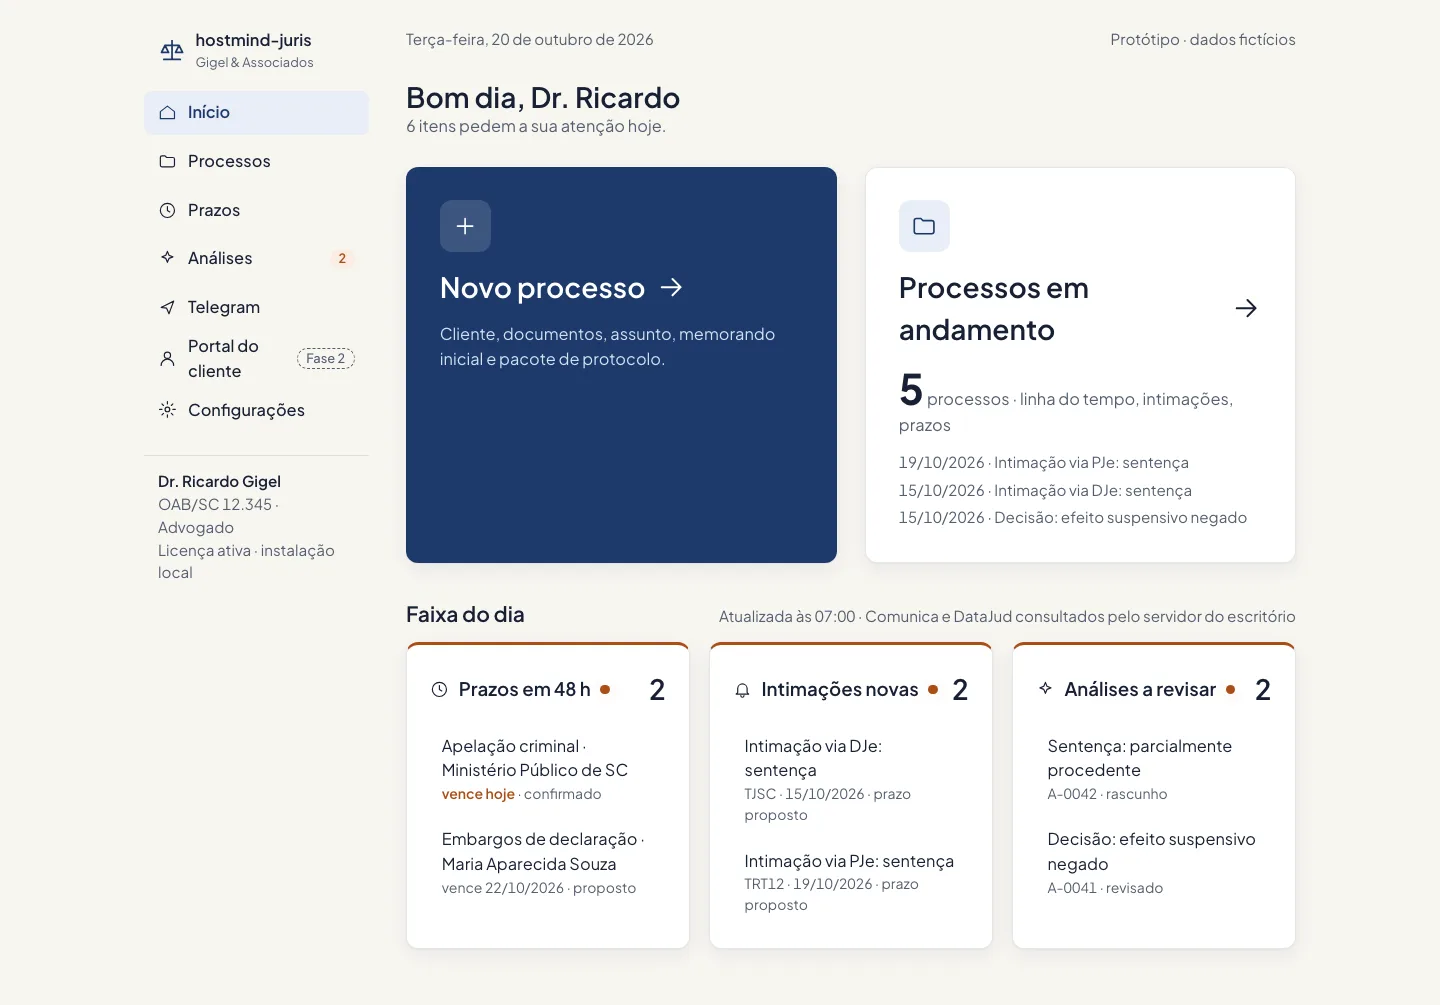
Task: Click the scales of justice logo icon
Action: (x=172, y=51)
